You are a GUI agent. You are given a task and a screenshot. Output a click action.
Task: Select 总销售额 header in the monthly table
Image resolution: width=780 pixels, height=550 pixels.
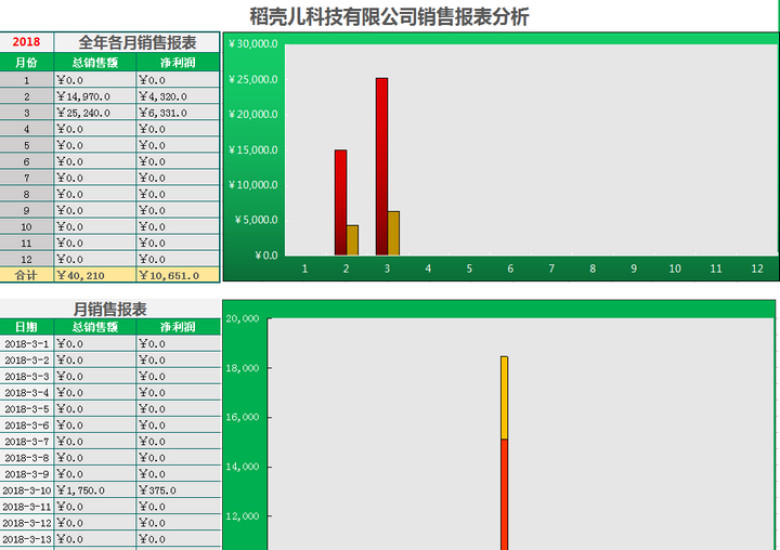click(95, 327)
